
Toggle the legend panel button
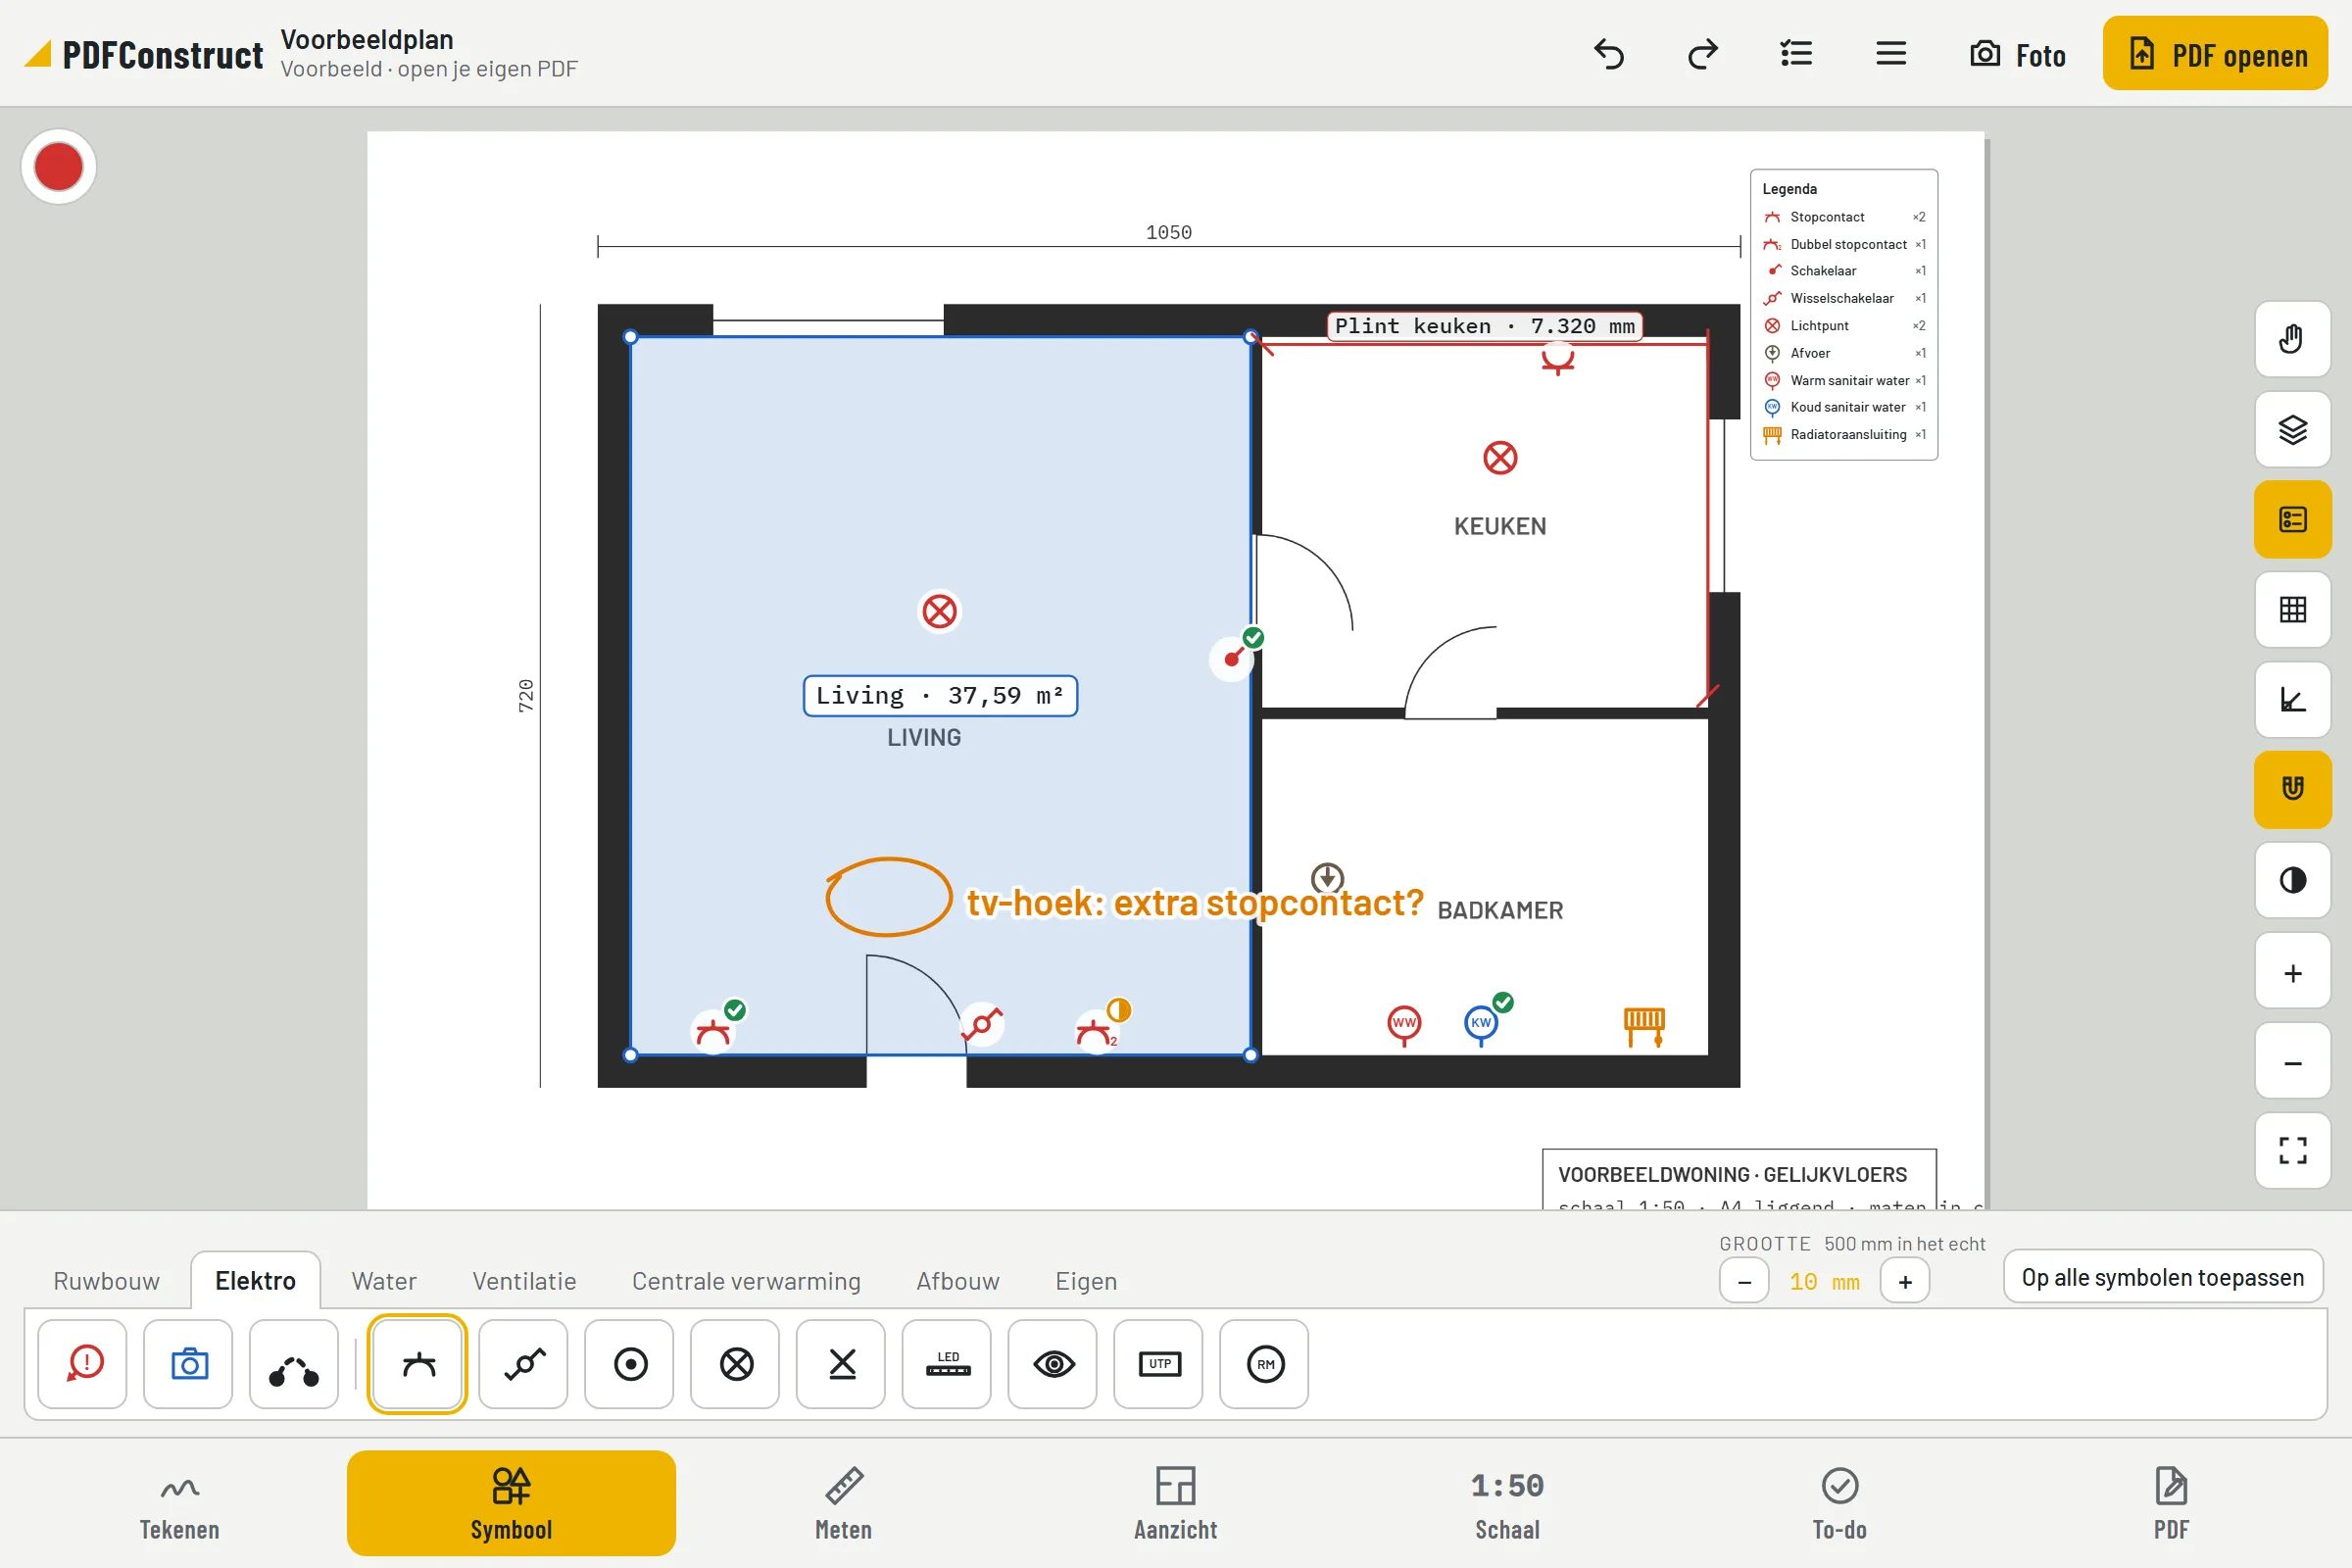pos(2292,520)
